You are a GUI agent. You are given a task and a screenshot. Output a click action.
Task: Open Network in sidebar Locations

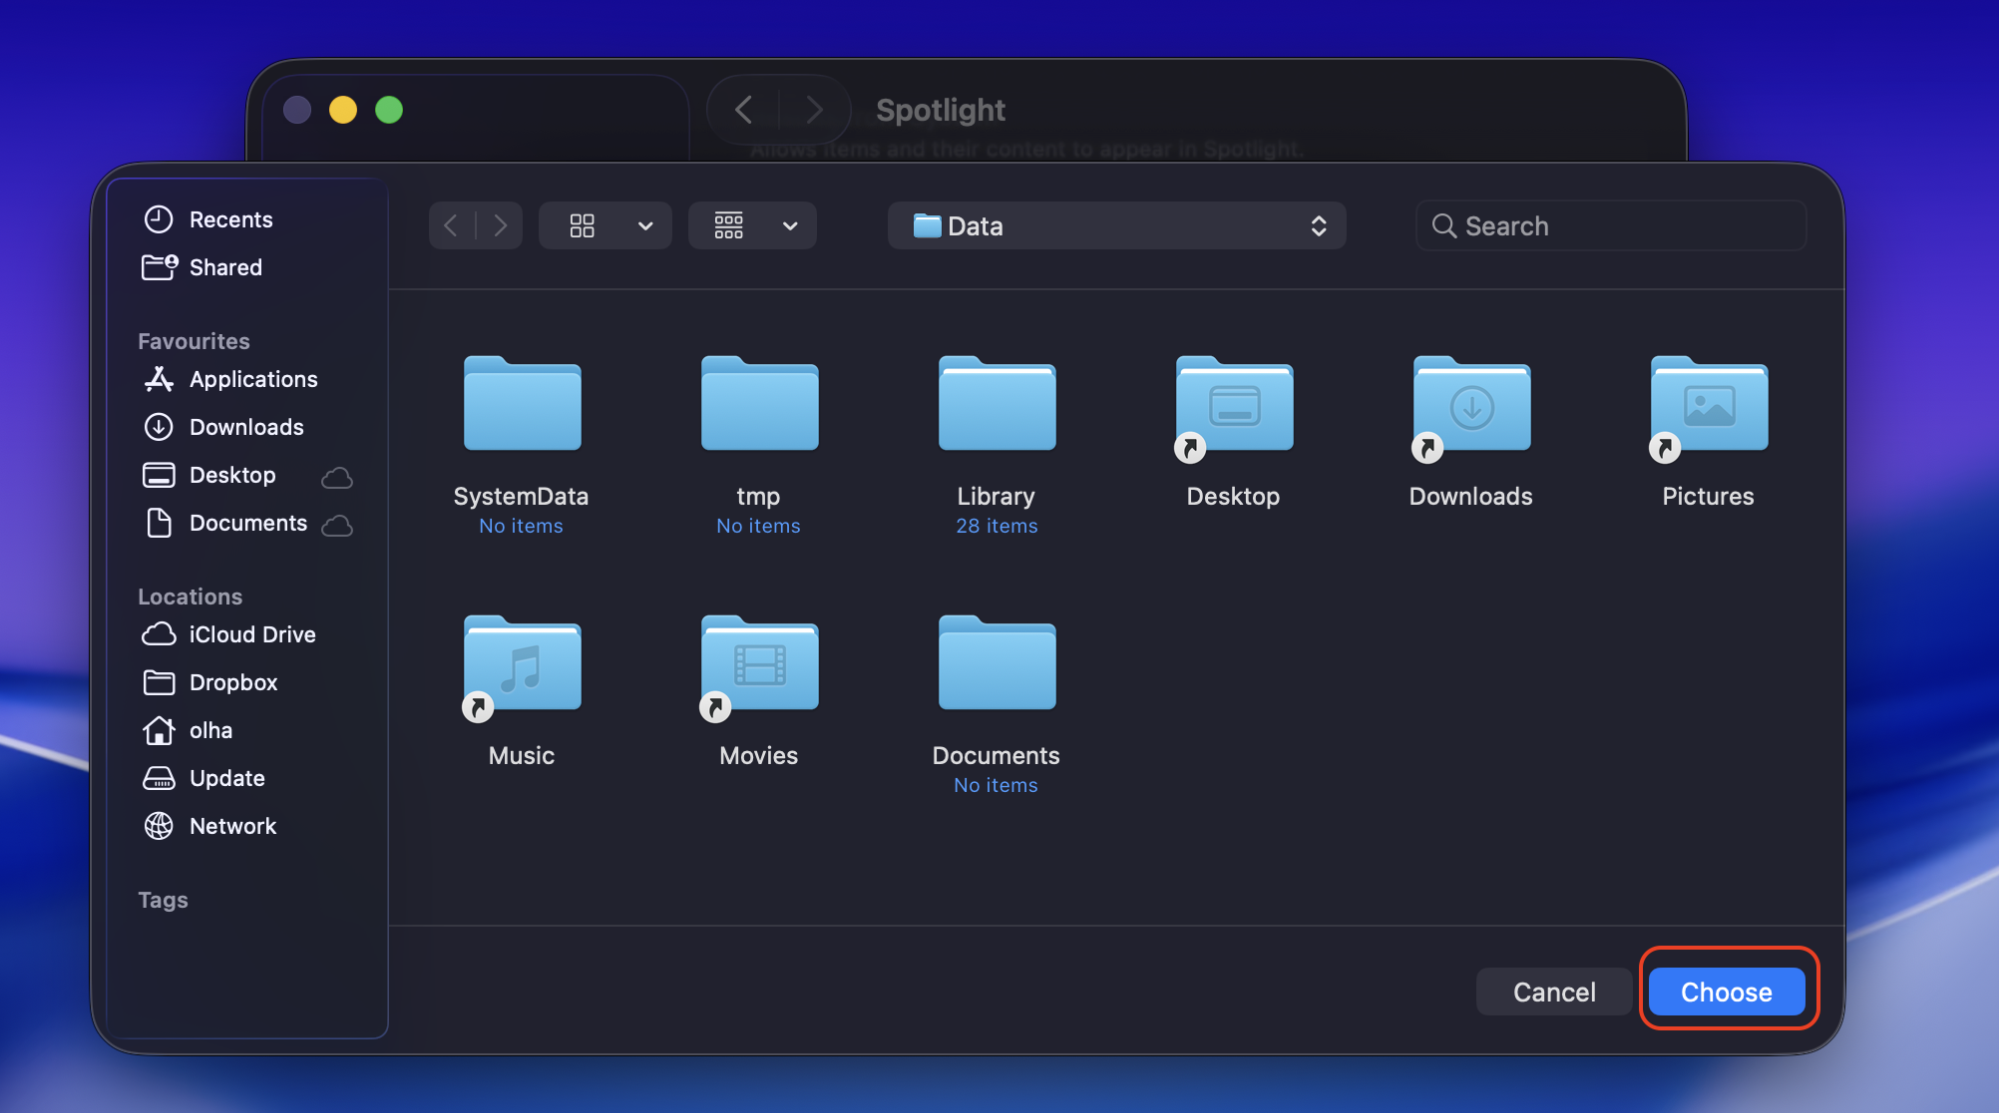click(x=210, y=826)
